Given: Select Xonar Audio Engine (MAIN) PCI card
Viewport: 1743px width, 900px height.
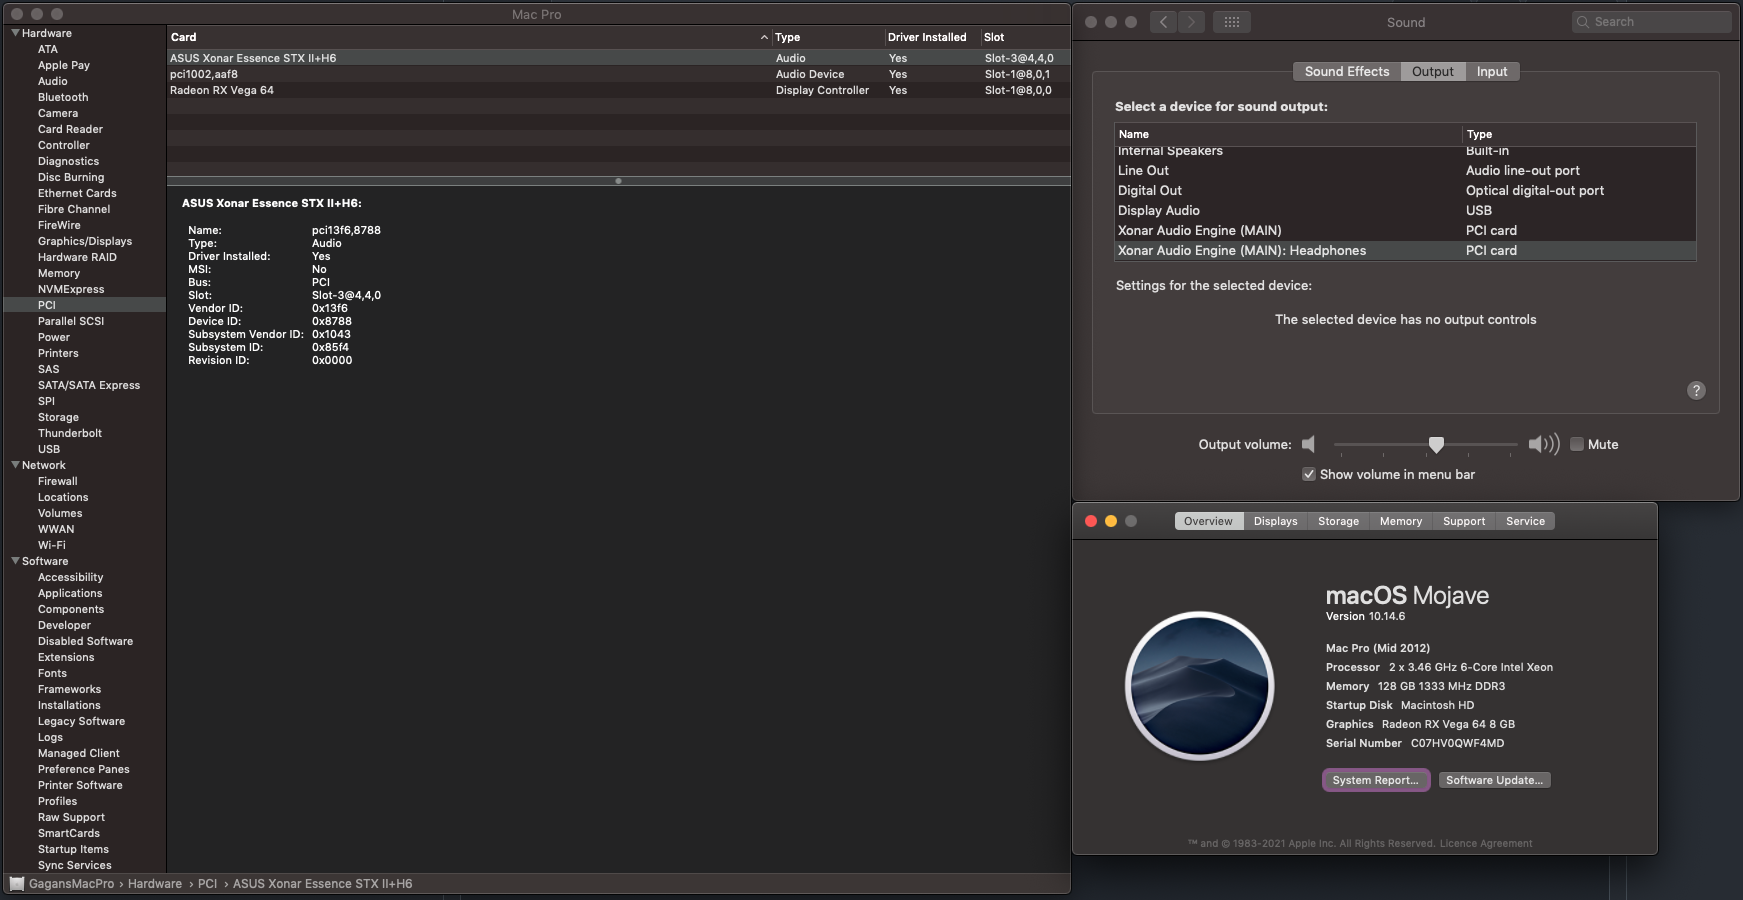Looking at the screenshot, I should 1405,231.
